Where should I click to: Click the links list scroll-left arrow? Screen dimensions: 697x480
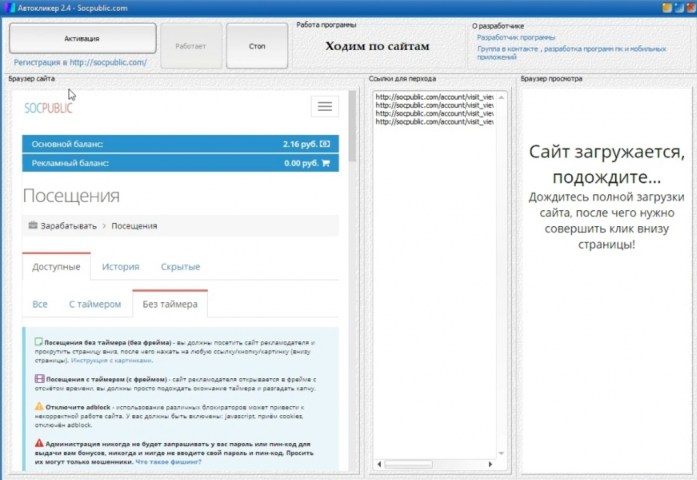click(379, 464)
